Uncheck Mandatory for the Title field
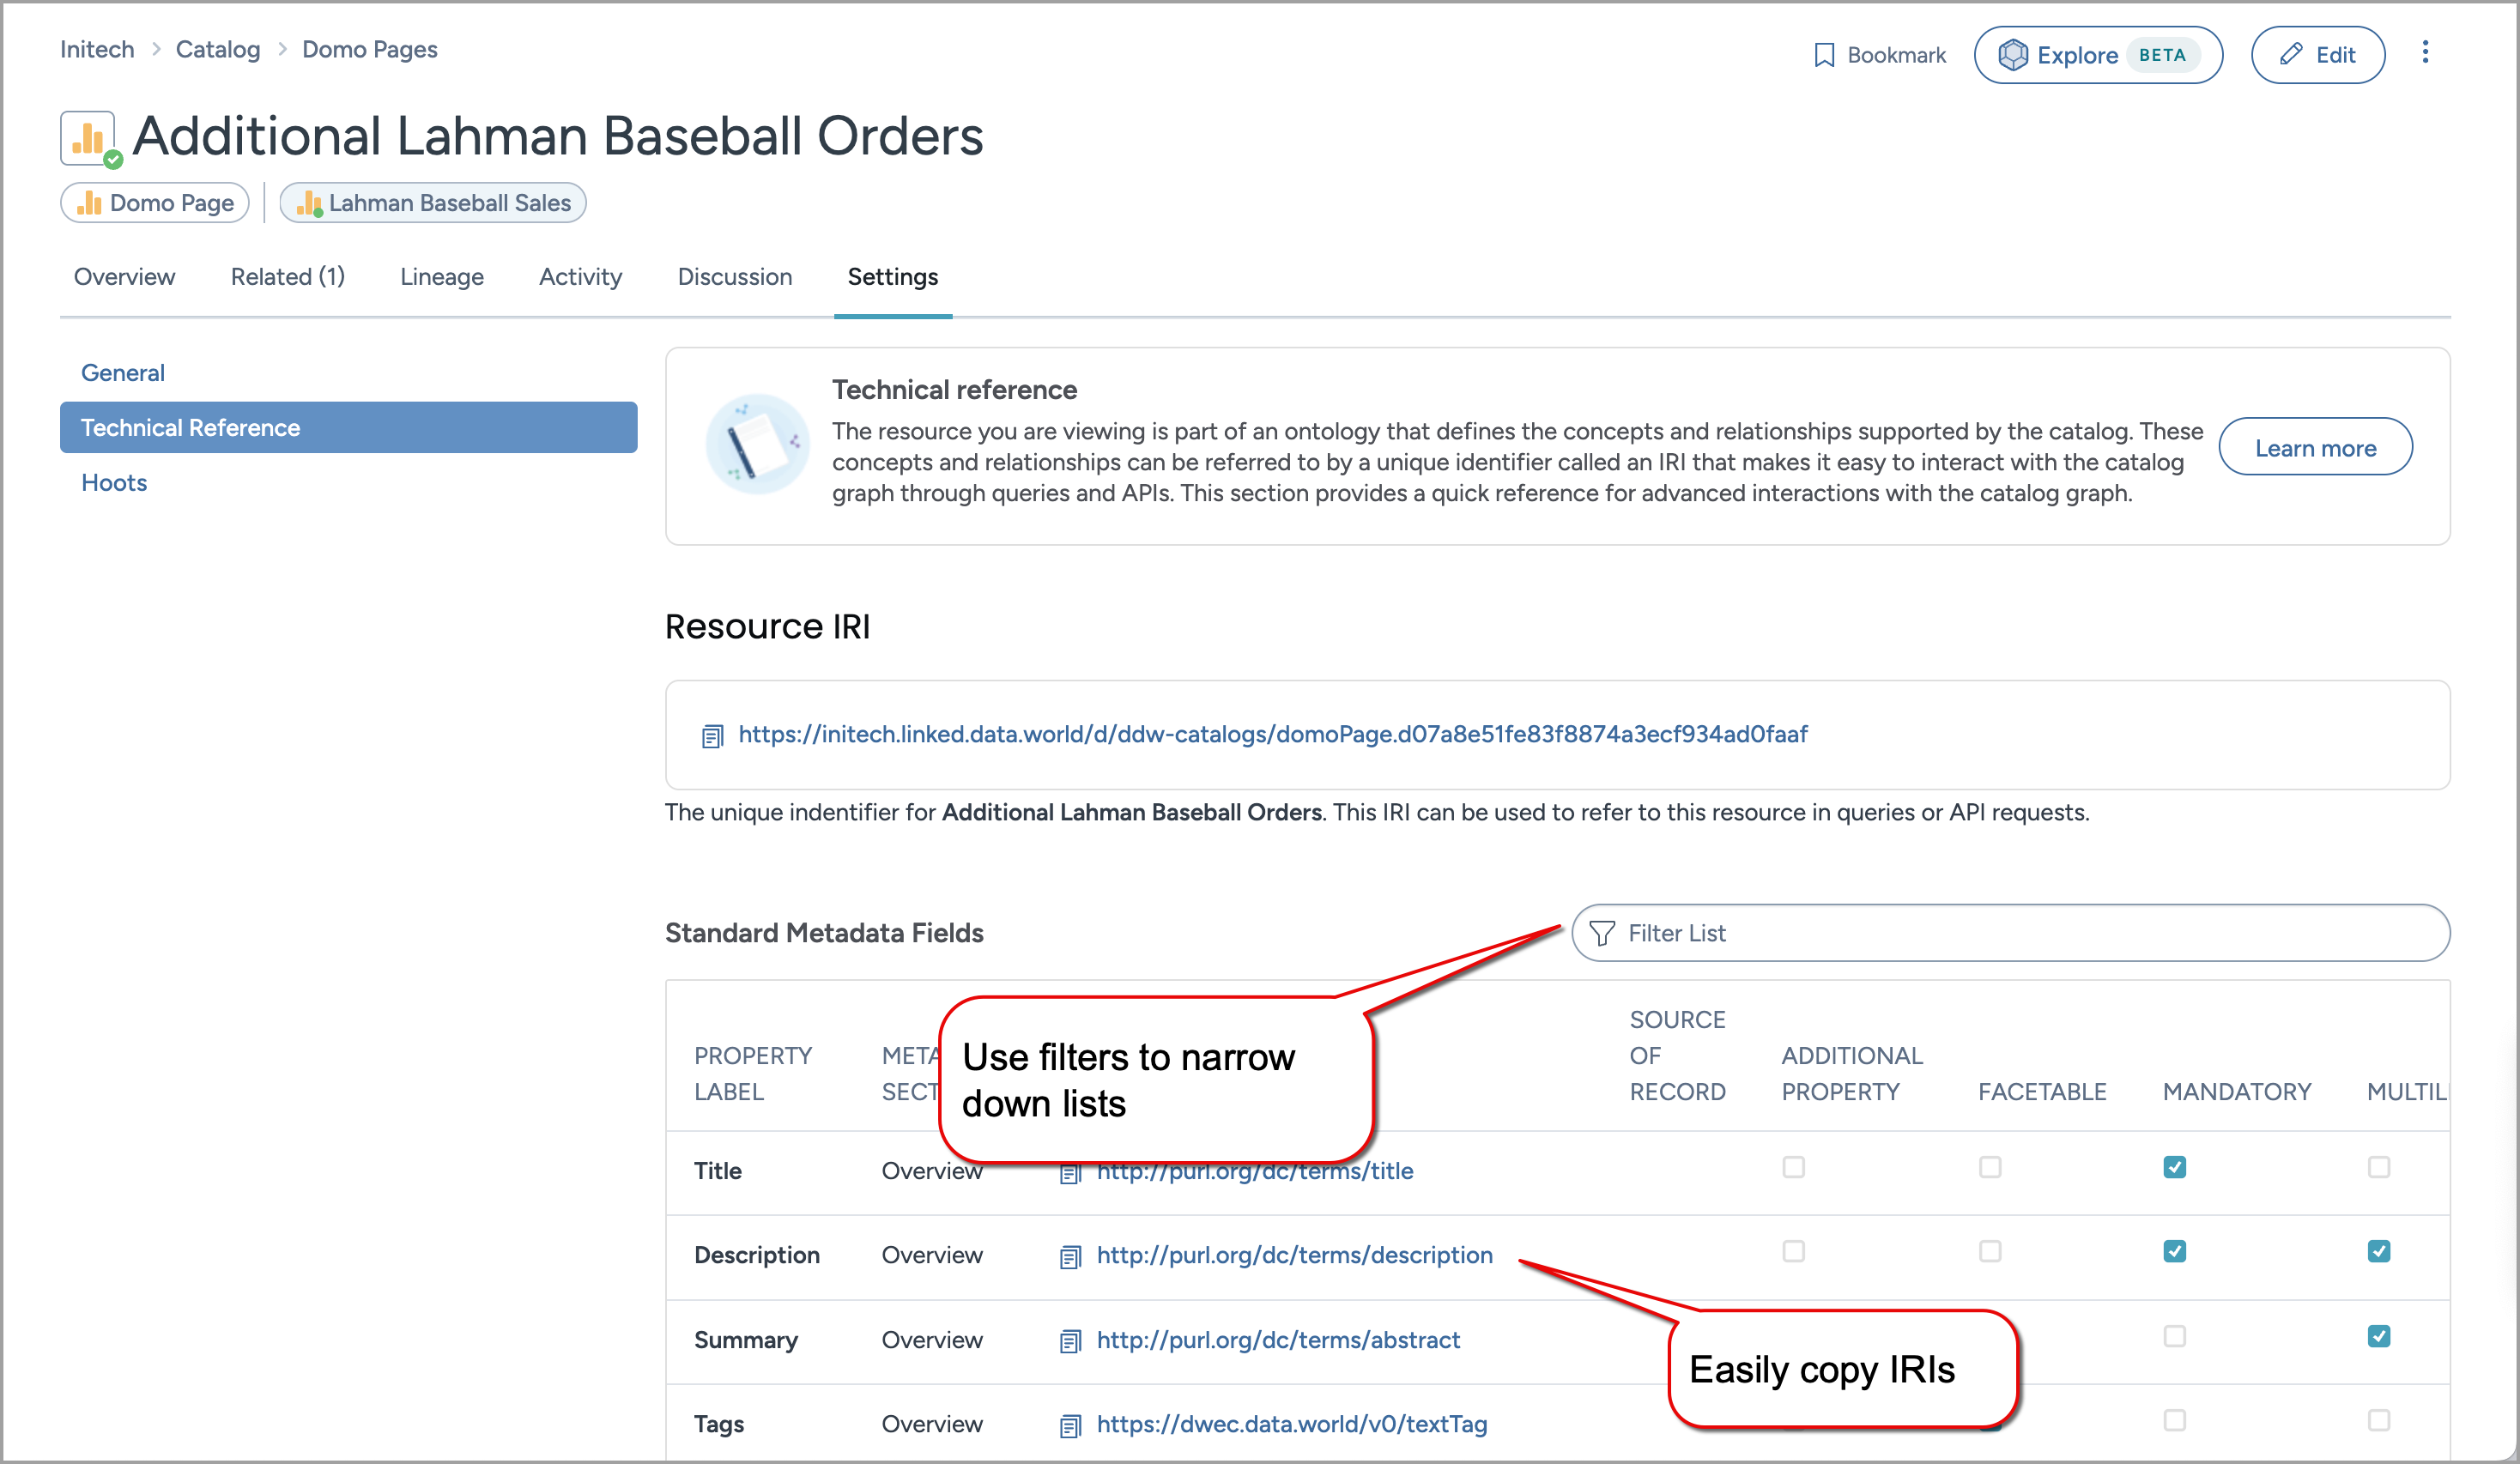 [2174, 1166]
